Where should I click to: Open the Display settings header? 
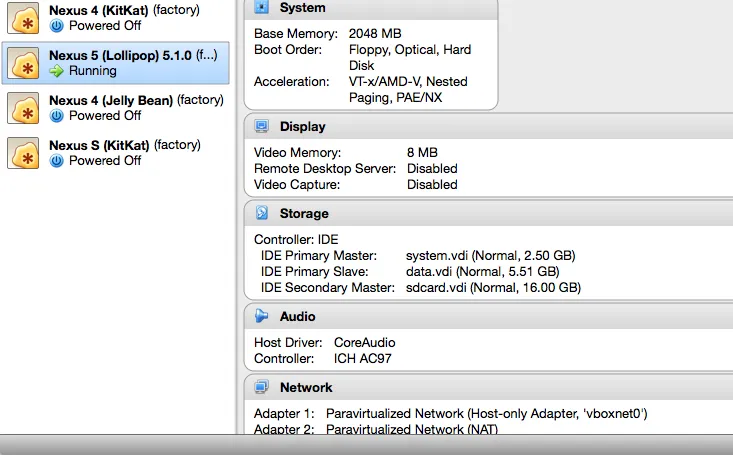pos(302,127)
